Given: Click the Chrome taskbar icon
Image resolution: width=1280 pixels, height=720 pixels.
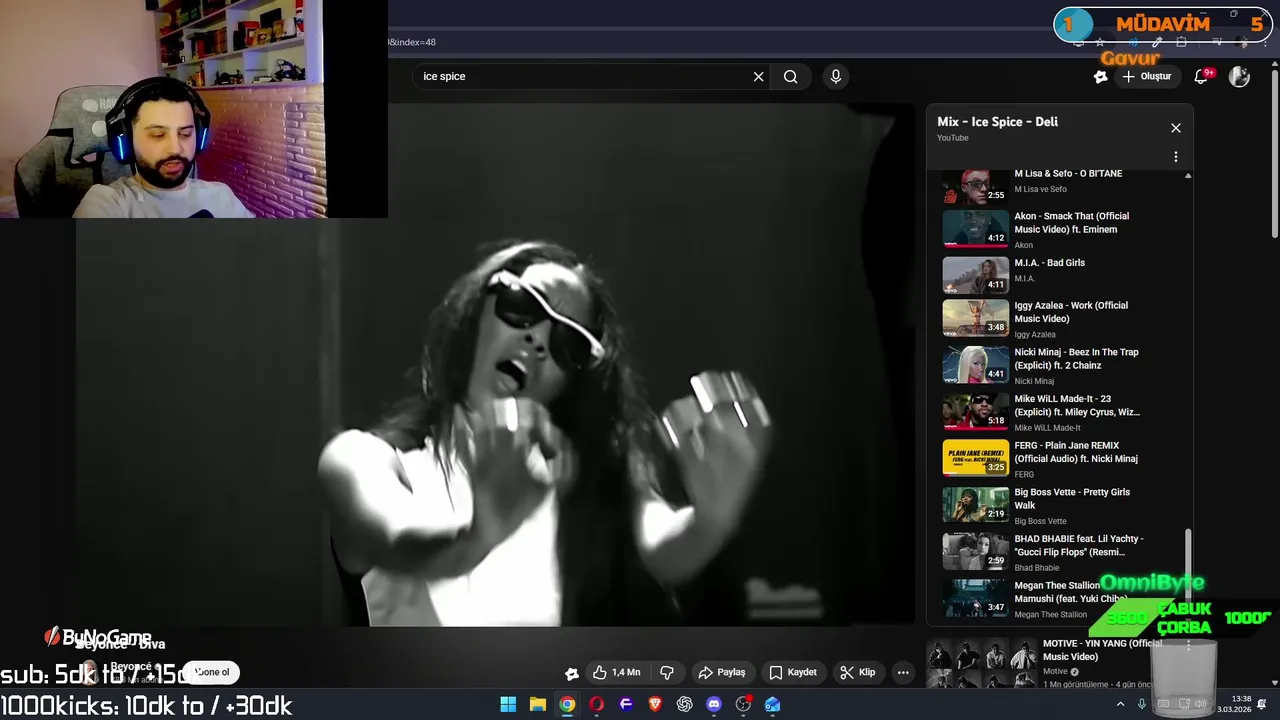Looking at the screenshot, I should (x=567, y=704).
